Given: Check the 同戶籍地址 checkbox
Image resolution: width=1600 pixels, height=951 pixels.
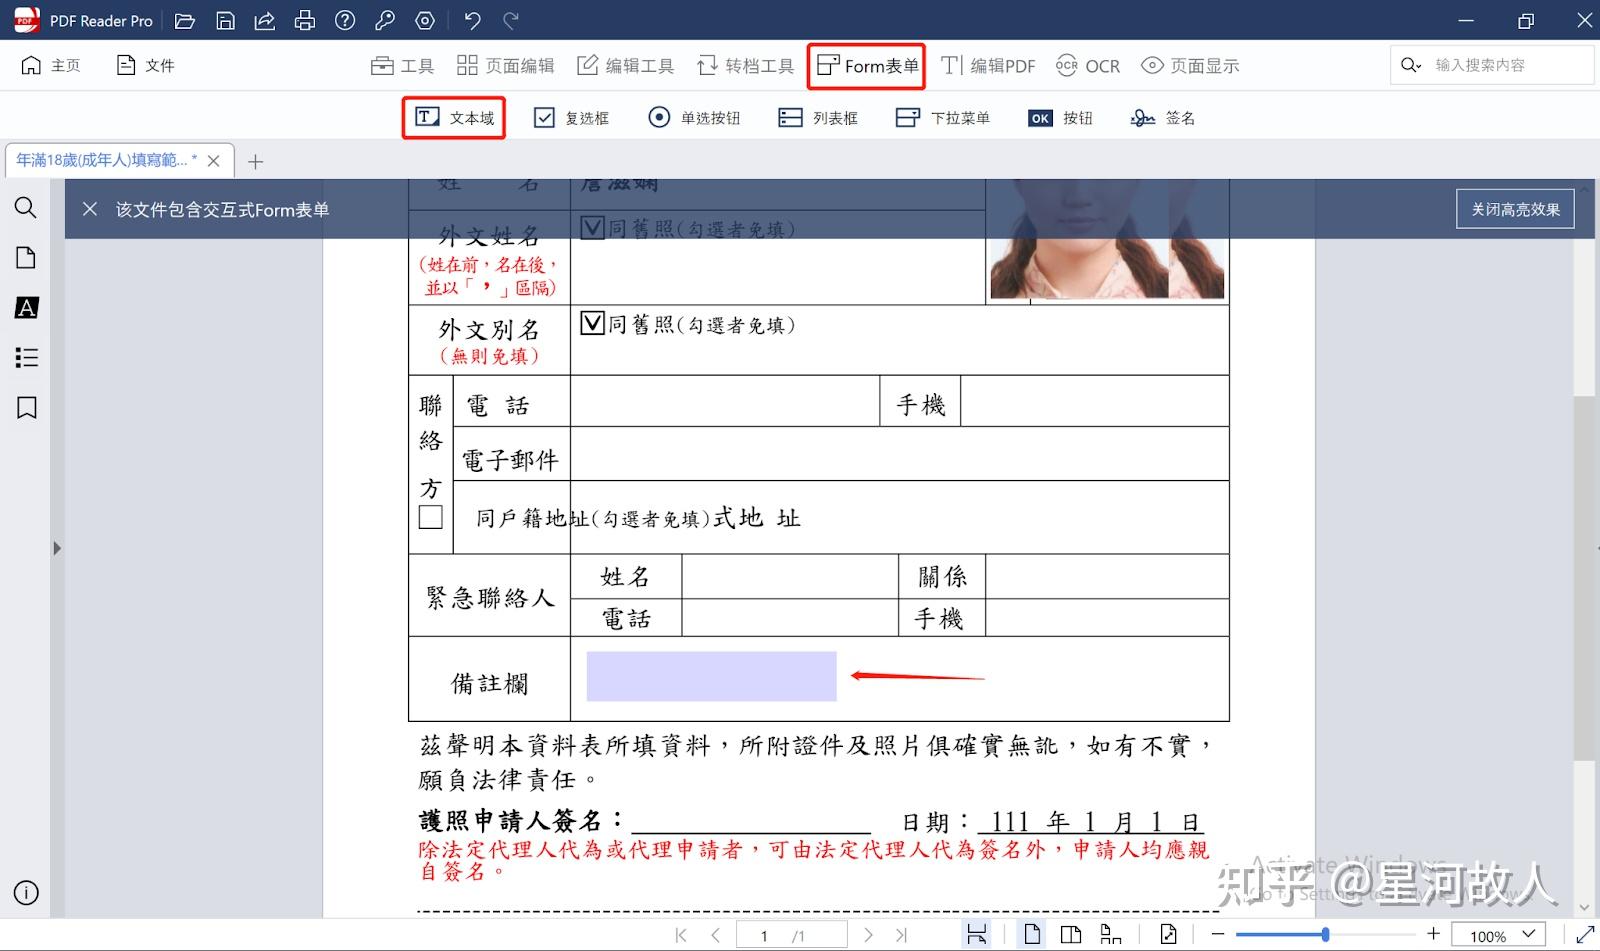Looking at the screenshot, I should pyautogui.click(x=430, y=516).
